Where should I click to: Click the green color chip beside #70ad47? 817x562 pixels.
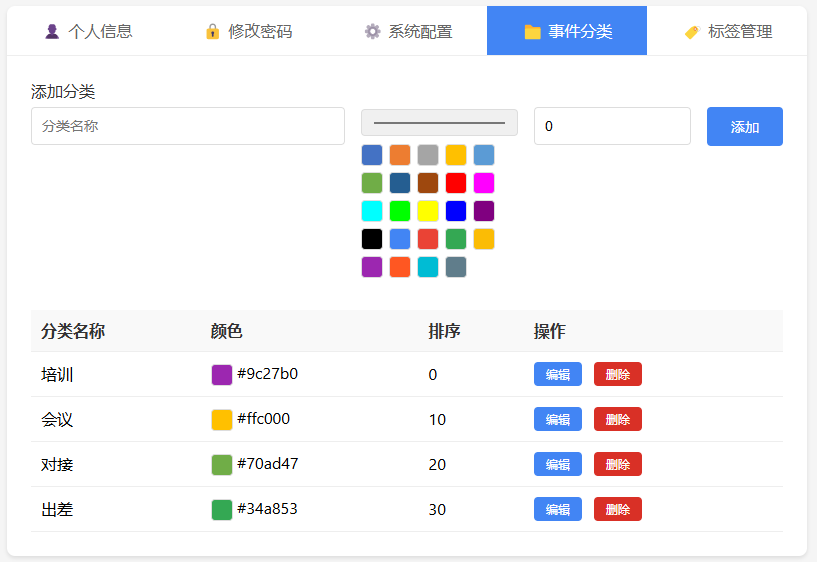point(221,465)
